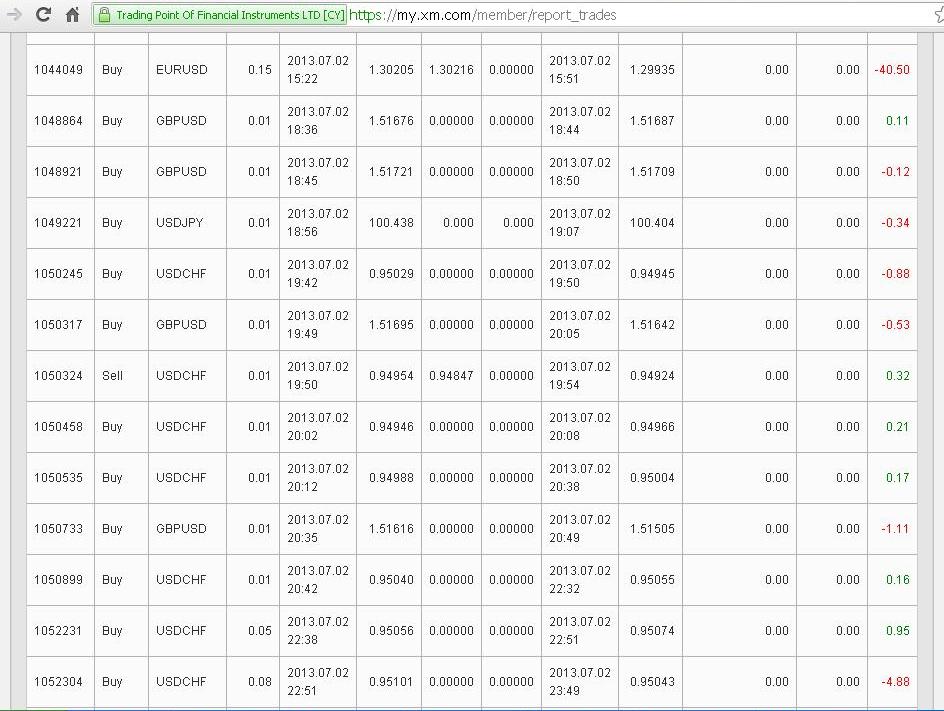Click the 0.16 profit value
Screen dimensions: 944x711
[x=898, y=580]
